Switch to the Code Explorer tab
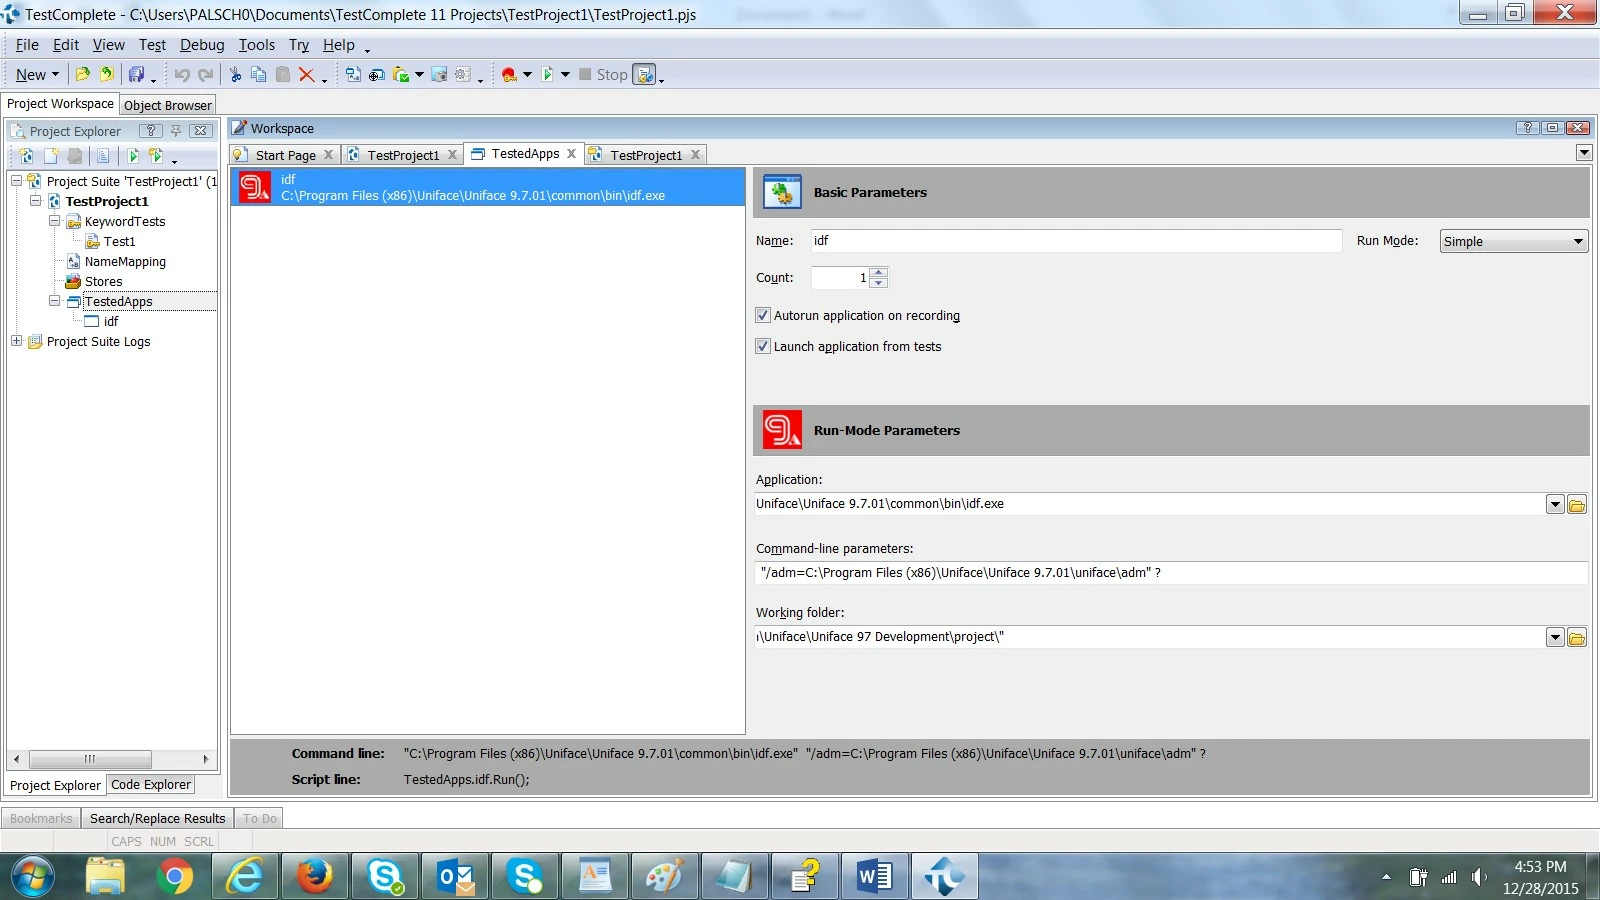This screenshot has height=900, width=1600. [151, 785]
